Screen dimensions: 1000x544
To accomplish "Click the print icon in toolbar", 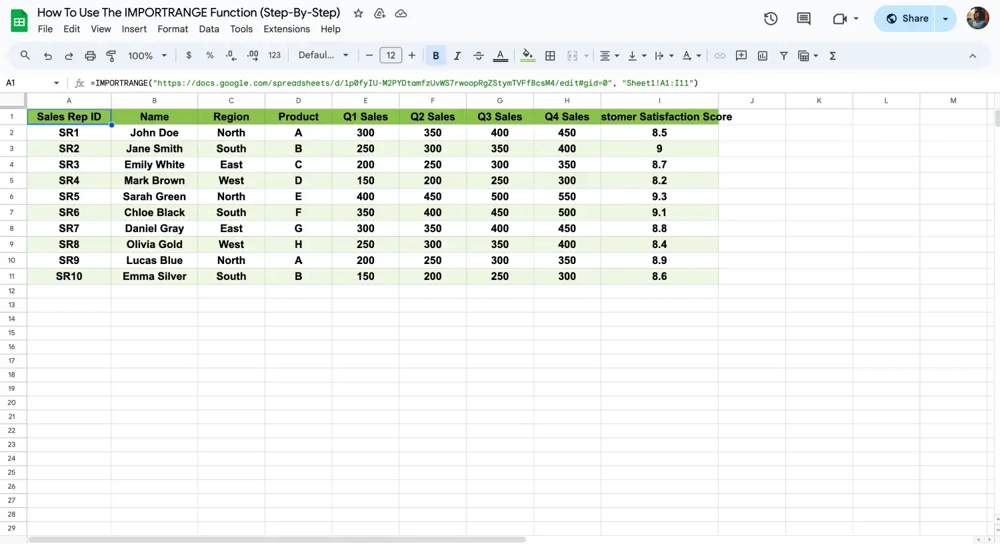I will click(90, 56).
